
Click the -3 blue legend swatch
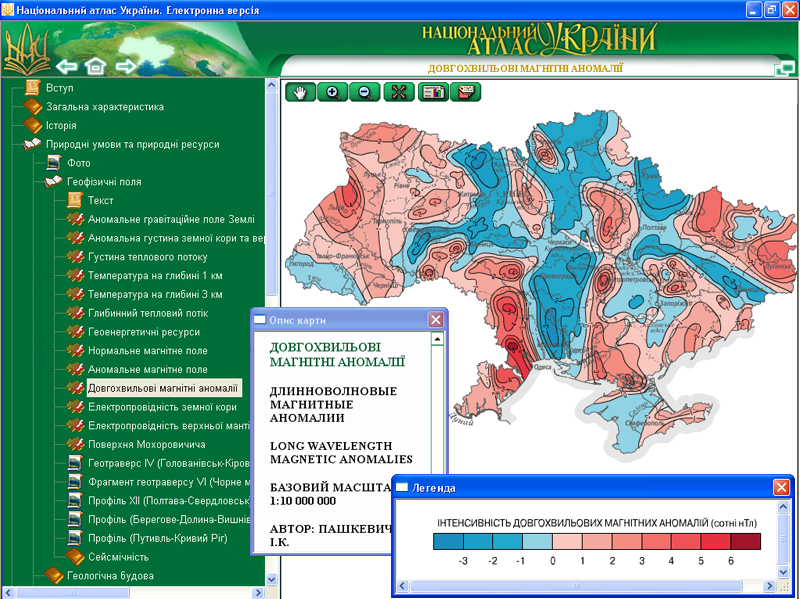point(448,541)
